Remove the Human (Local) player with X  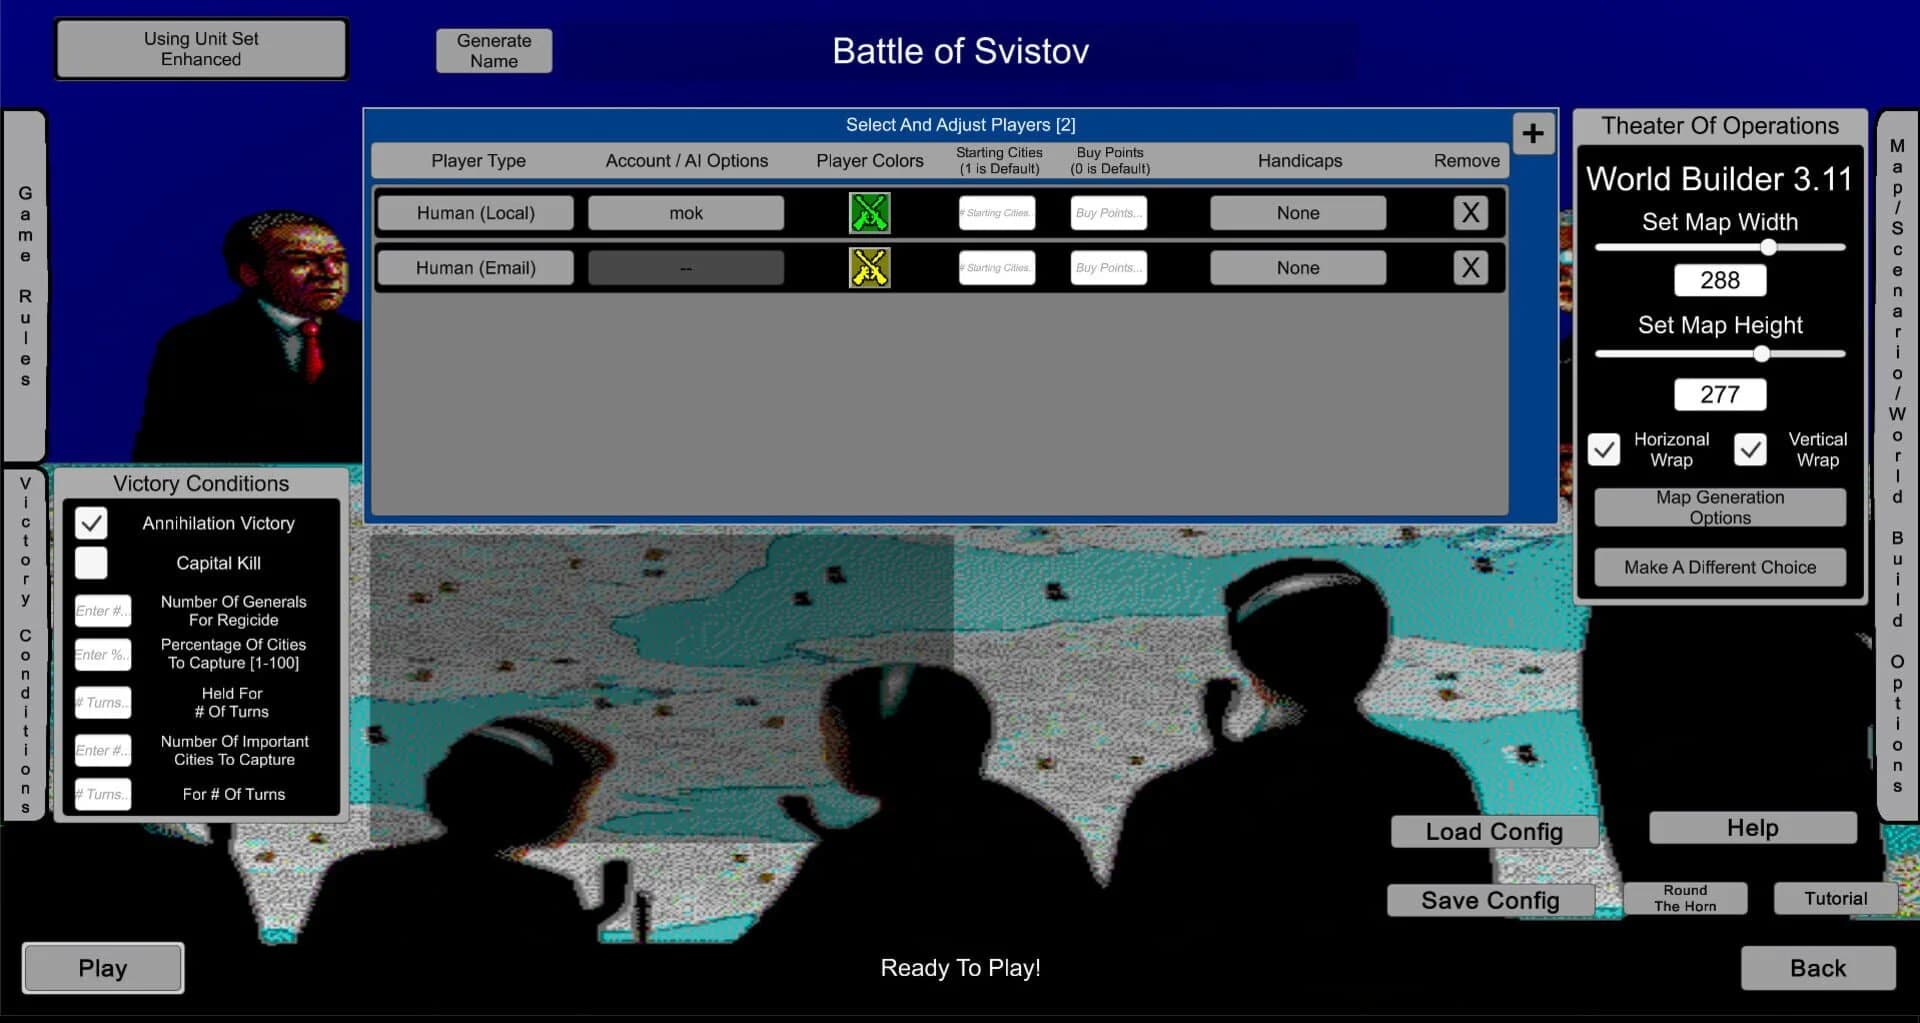pyautogui.click(x=1470, y=212)
